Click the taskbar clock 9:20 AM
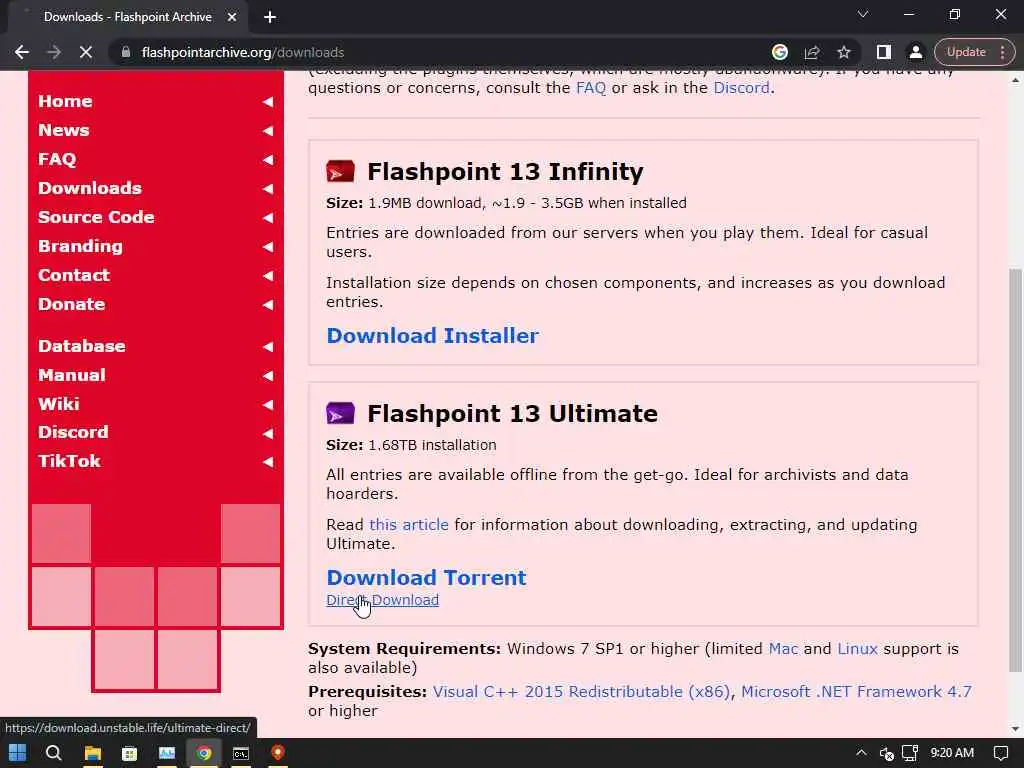Image resolution: width=1024 pixels, height=768 pixels. (x=952, y=753)
